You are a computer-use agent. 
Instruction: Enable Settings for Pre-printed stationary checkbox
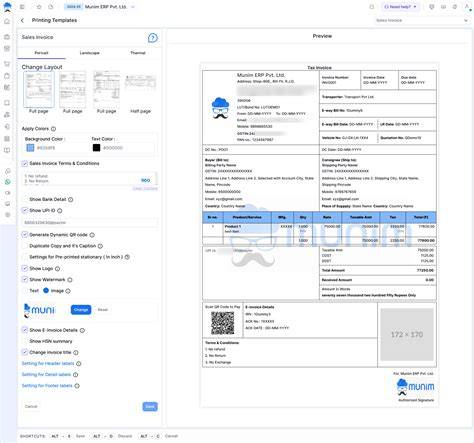click(x=25, y=257)
